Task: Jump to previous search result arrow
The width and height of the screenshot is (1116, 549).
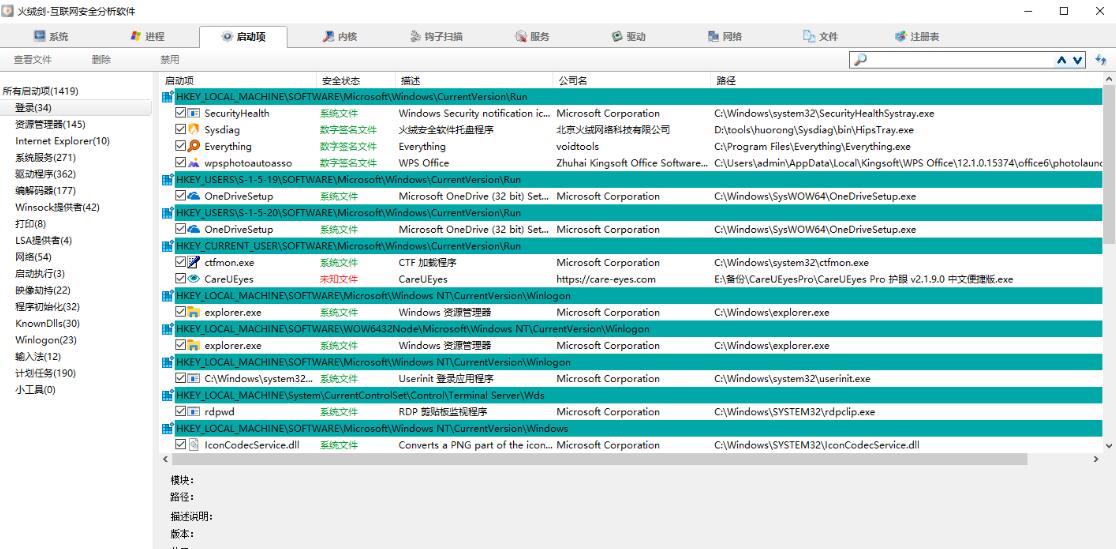Action: click(1062, 61)
